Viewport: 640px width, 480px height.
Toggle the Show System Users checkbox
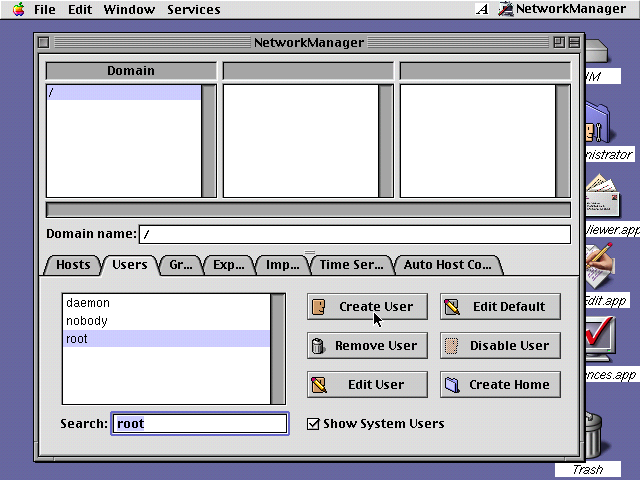[x=313, y=424]
